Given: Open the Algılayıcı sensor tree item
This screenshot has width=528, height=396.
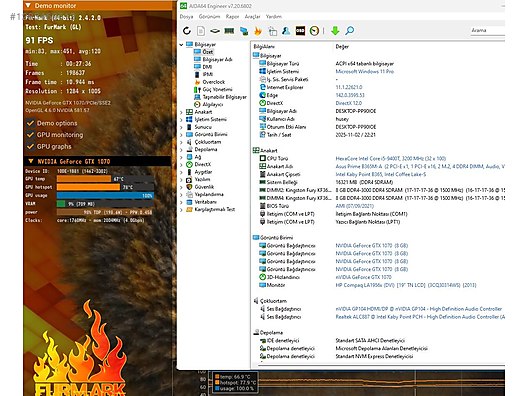Looking at the screenshot, I should (212, 104).
